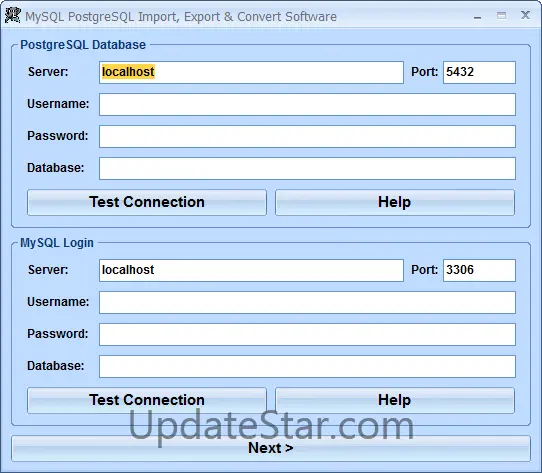Image resolution: width=542 pixels, height=473 pixels.
Task: Click the PostgreSQL Database name field
Action: click(307, 168)
